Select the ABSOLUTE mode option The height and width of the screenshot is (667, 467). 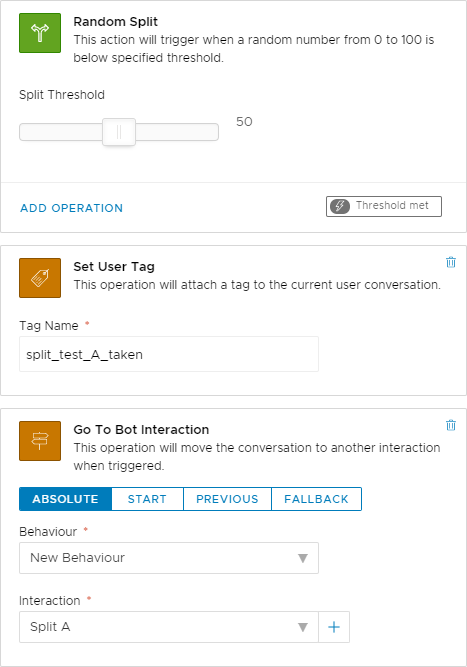click(65, 499)
